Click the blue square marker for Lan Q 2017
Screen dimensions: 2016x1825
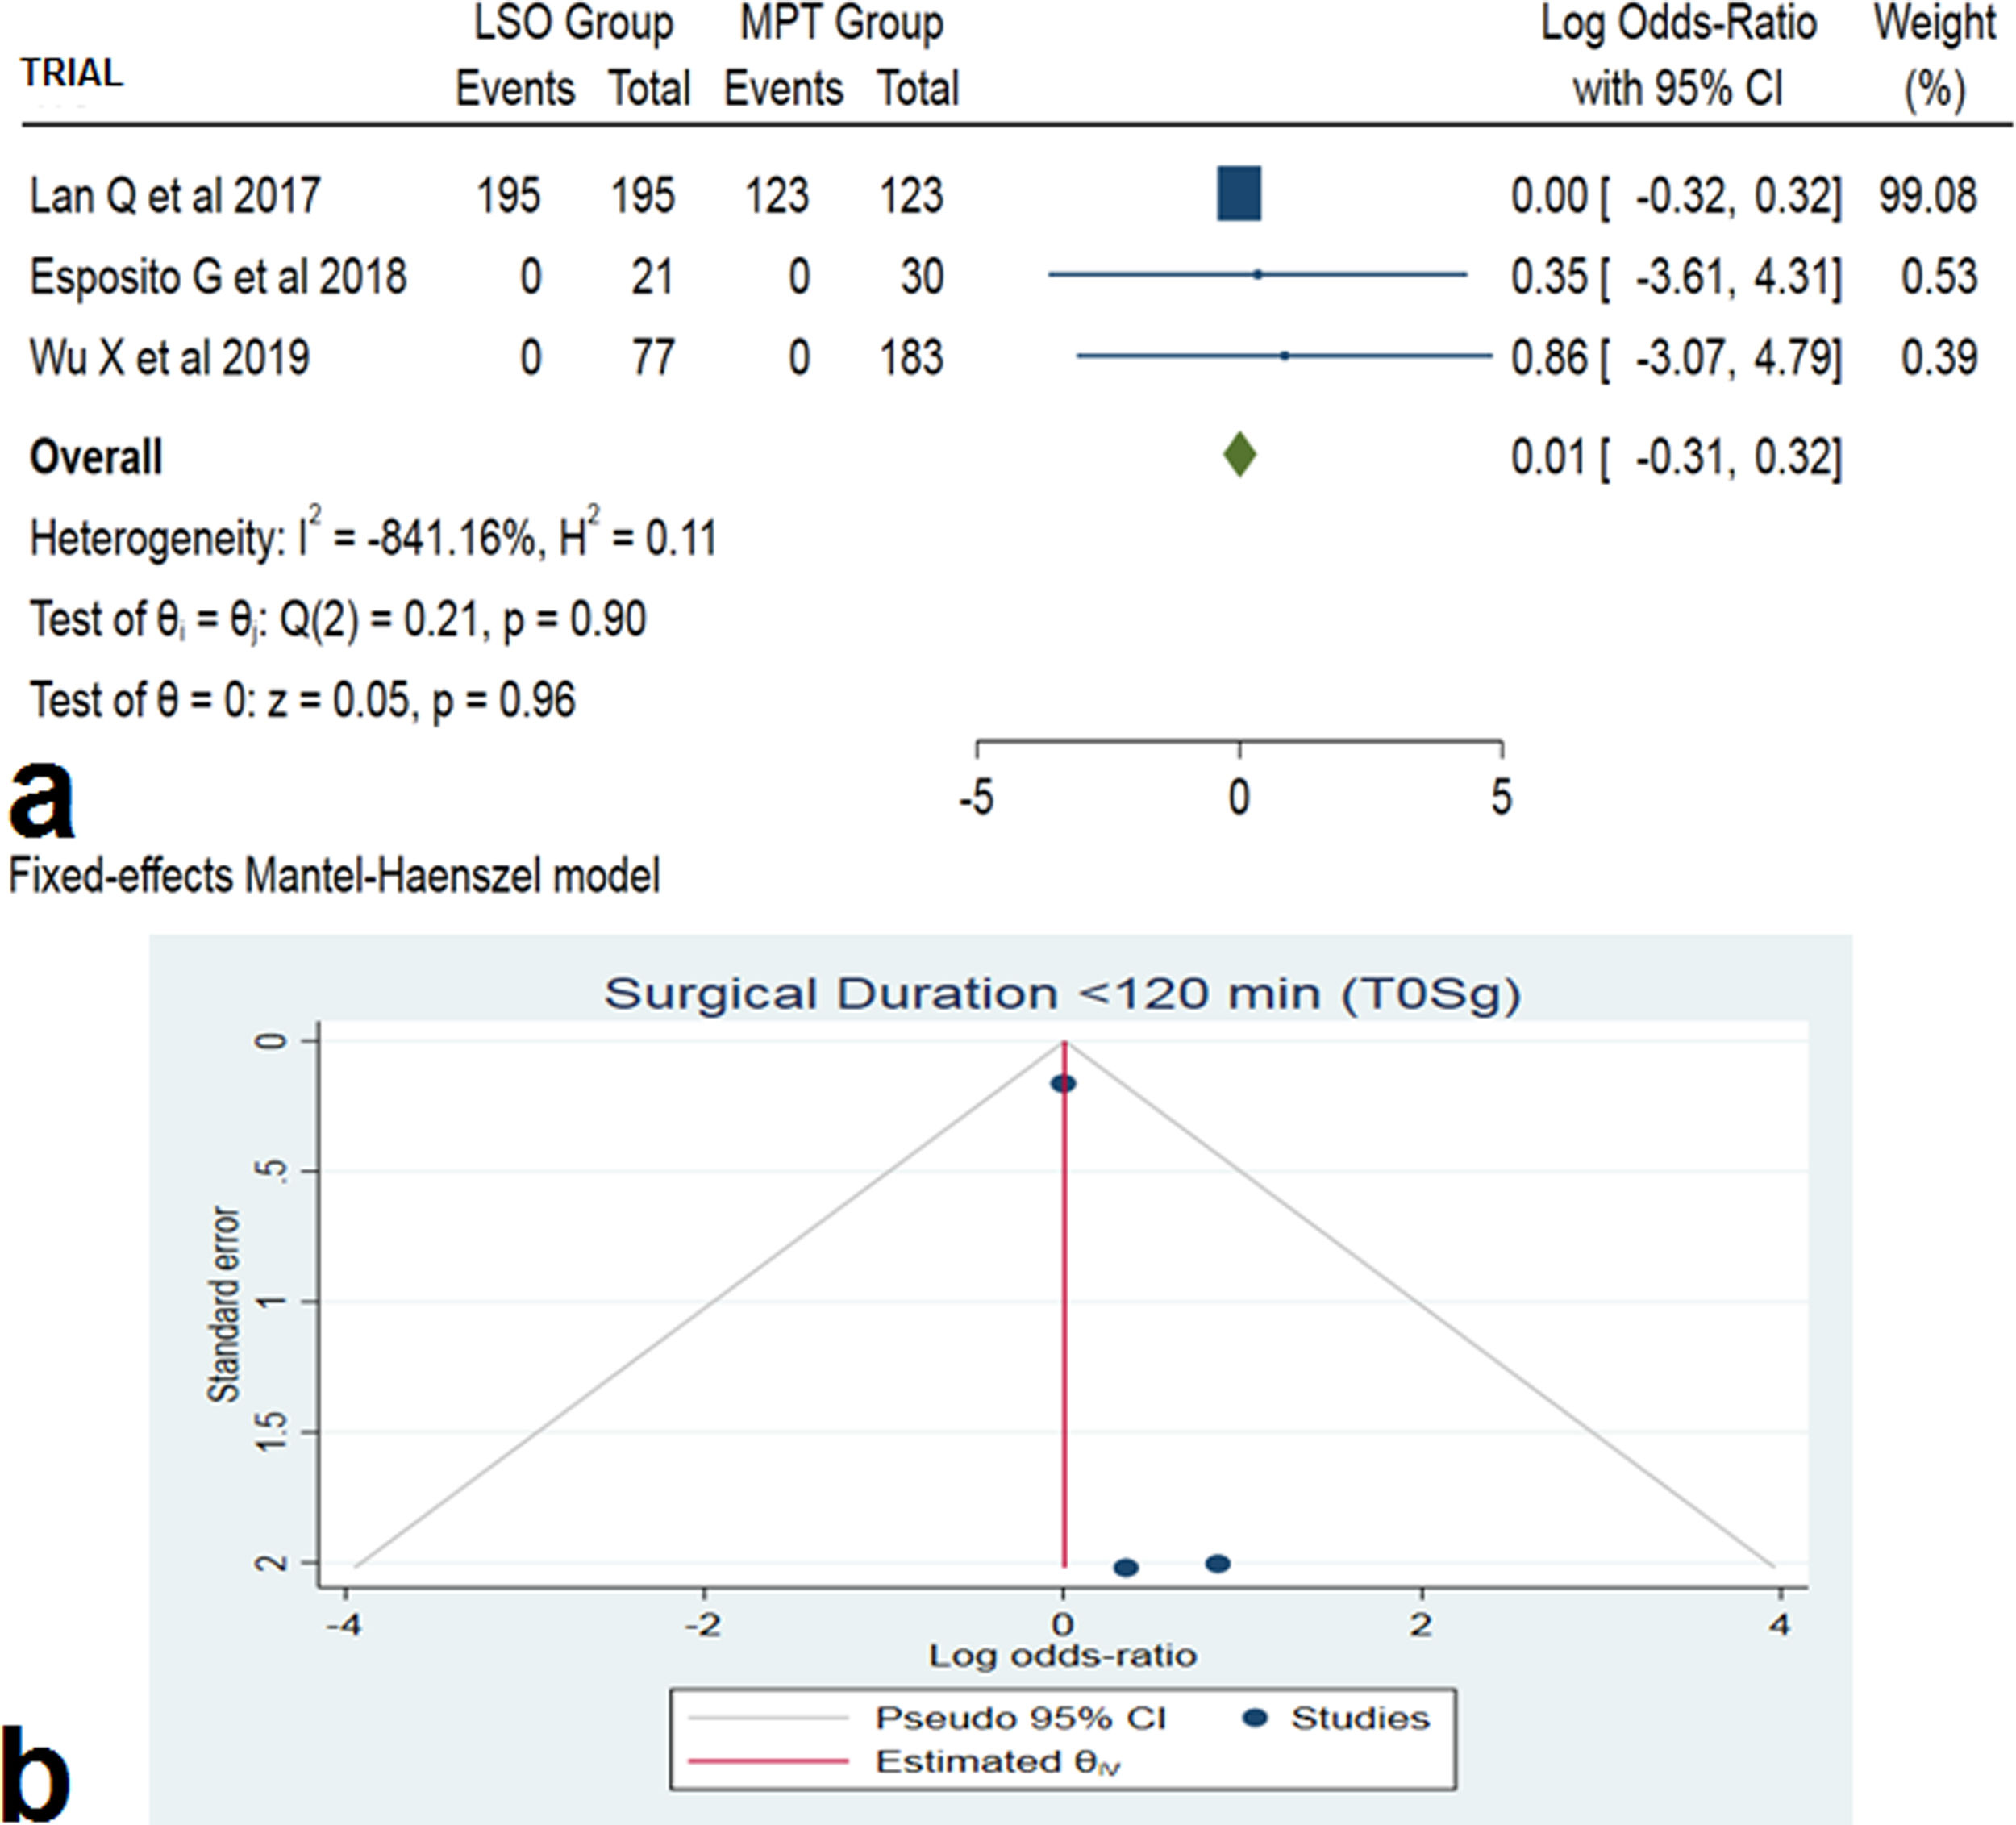1239,194
